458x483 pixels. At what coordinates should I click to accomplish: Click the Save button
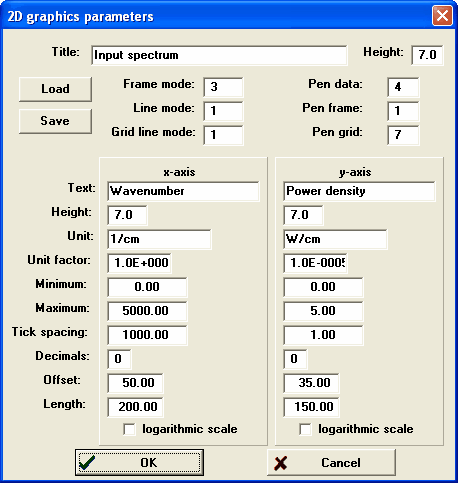coord(55,121)
